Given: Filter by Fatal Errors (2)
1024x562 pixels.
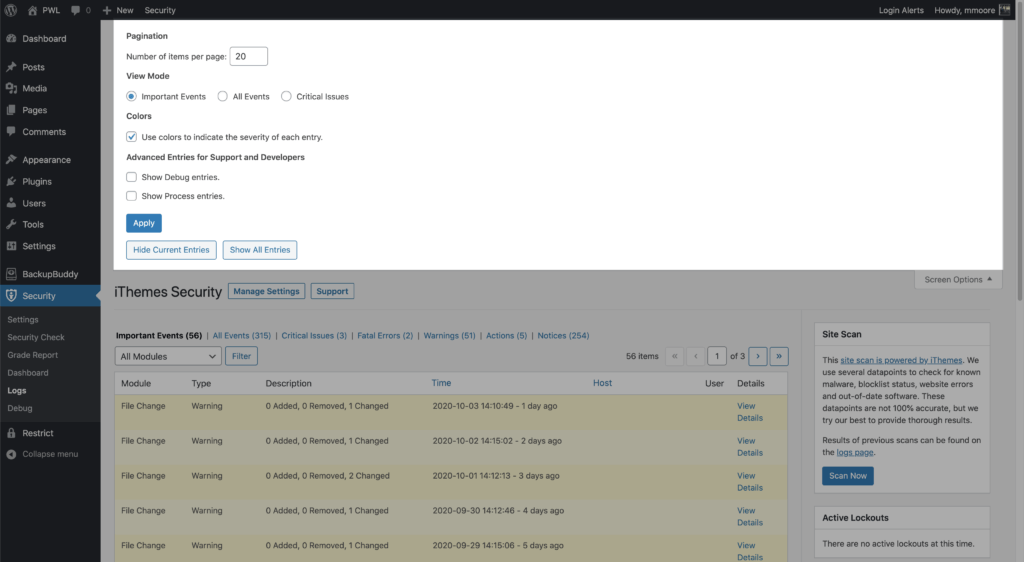Looking at the screenshot, I should click(x=385, y=336).
